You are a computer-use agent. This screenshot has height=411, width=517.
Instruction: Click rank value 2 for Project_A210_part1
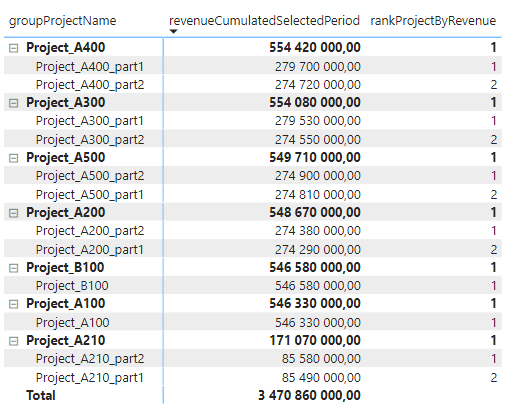tap(494, 378)
